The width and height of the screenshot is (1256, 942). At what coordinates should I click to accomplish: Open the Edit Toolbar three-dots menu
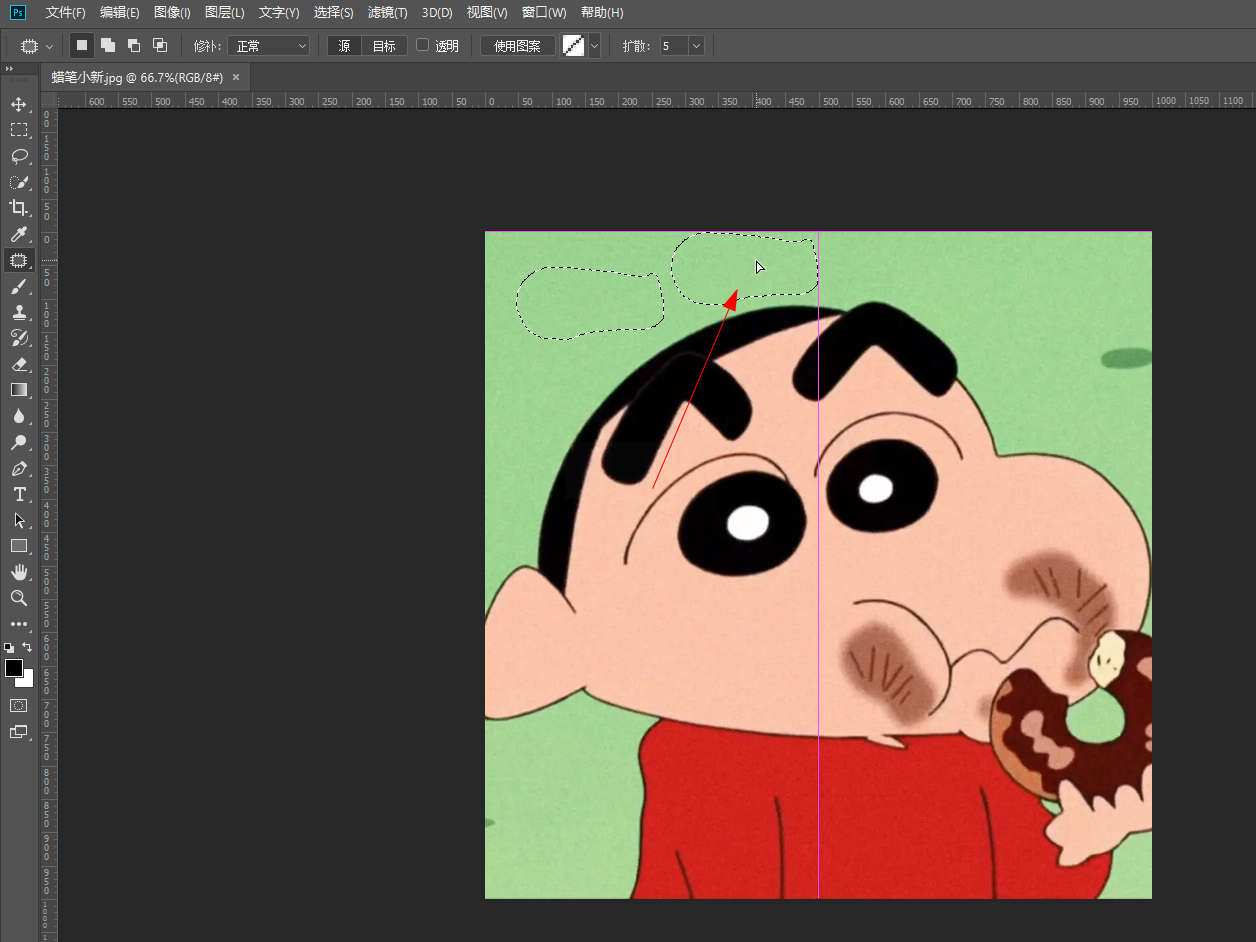point(19,624)
